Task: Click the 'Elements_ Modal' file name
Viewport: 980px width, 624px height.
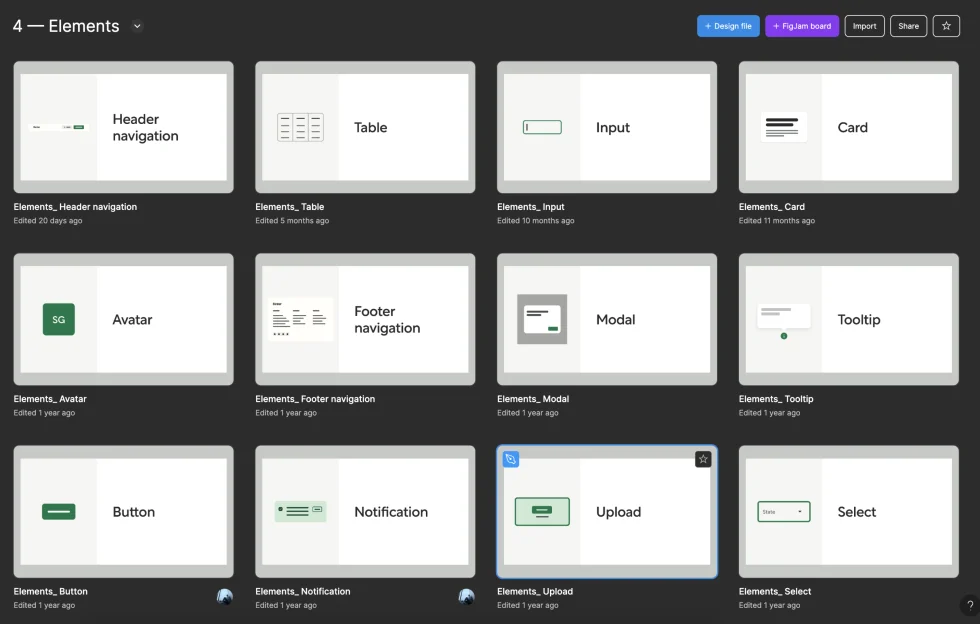Action: [x=533, y=399]
